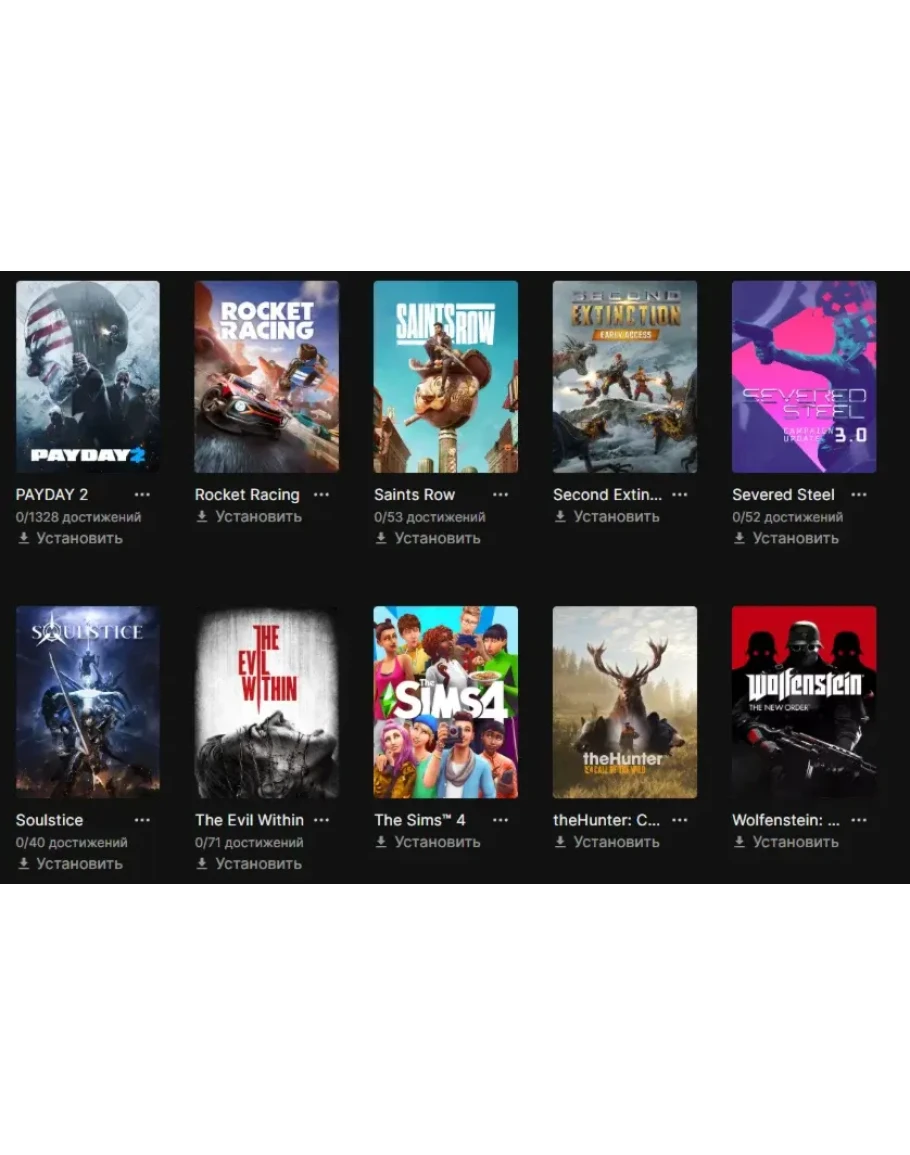This screenshot has height=1155, width=910.
Task: Open the options menu for theHunter
Action: click(x=679, y=820)
